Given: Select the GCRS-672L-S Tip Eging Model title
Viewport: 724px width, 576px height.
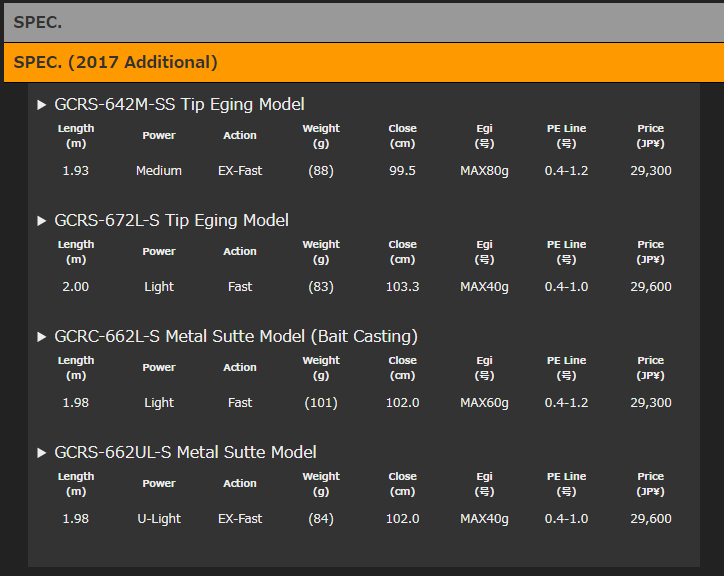Looking at the screenshot, I should (x=171, y=220).
